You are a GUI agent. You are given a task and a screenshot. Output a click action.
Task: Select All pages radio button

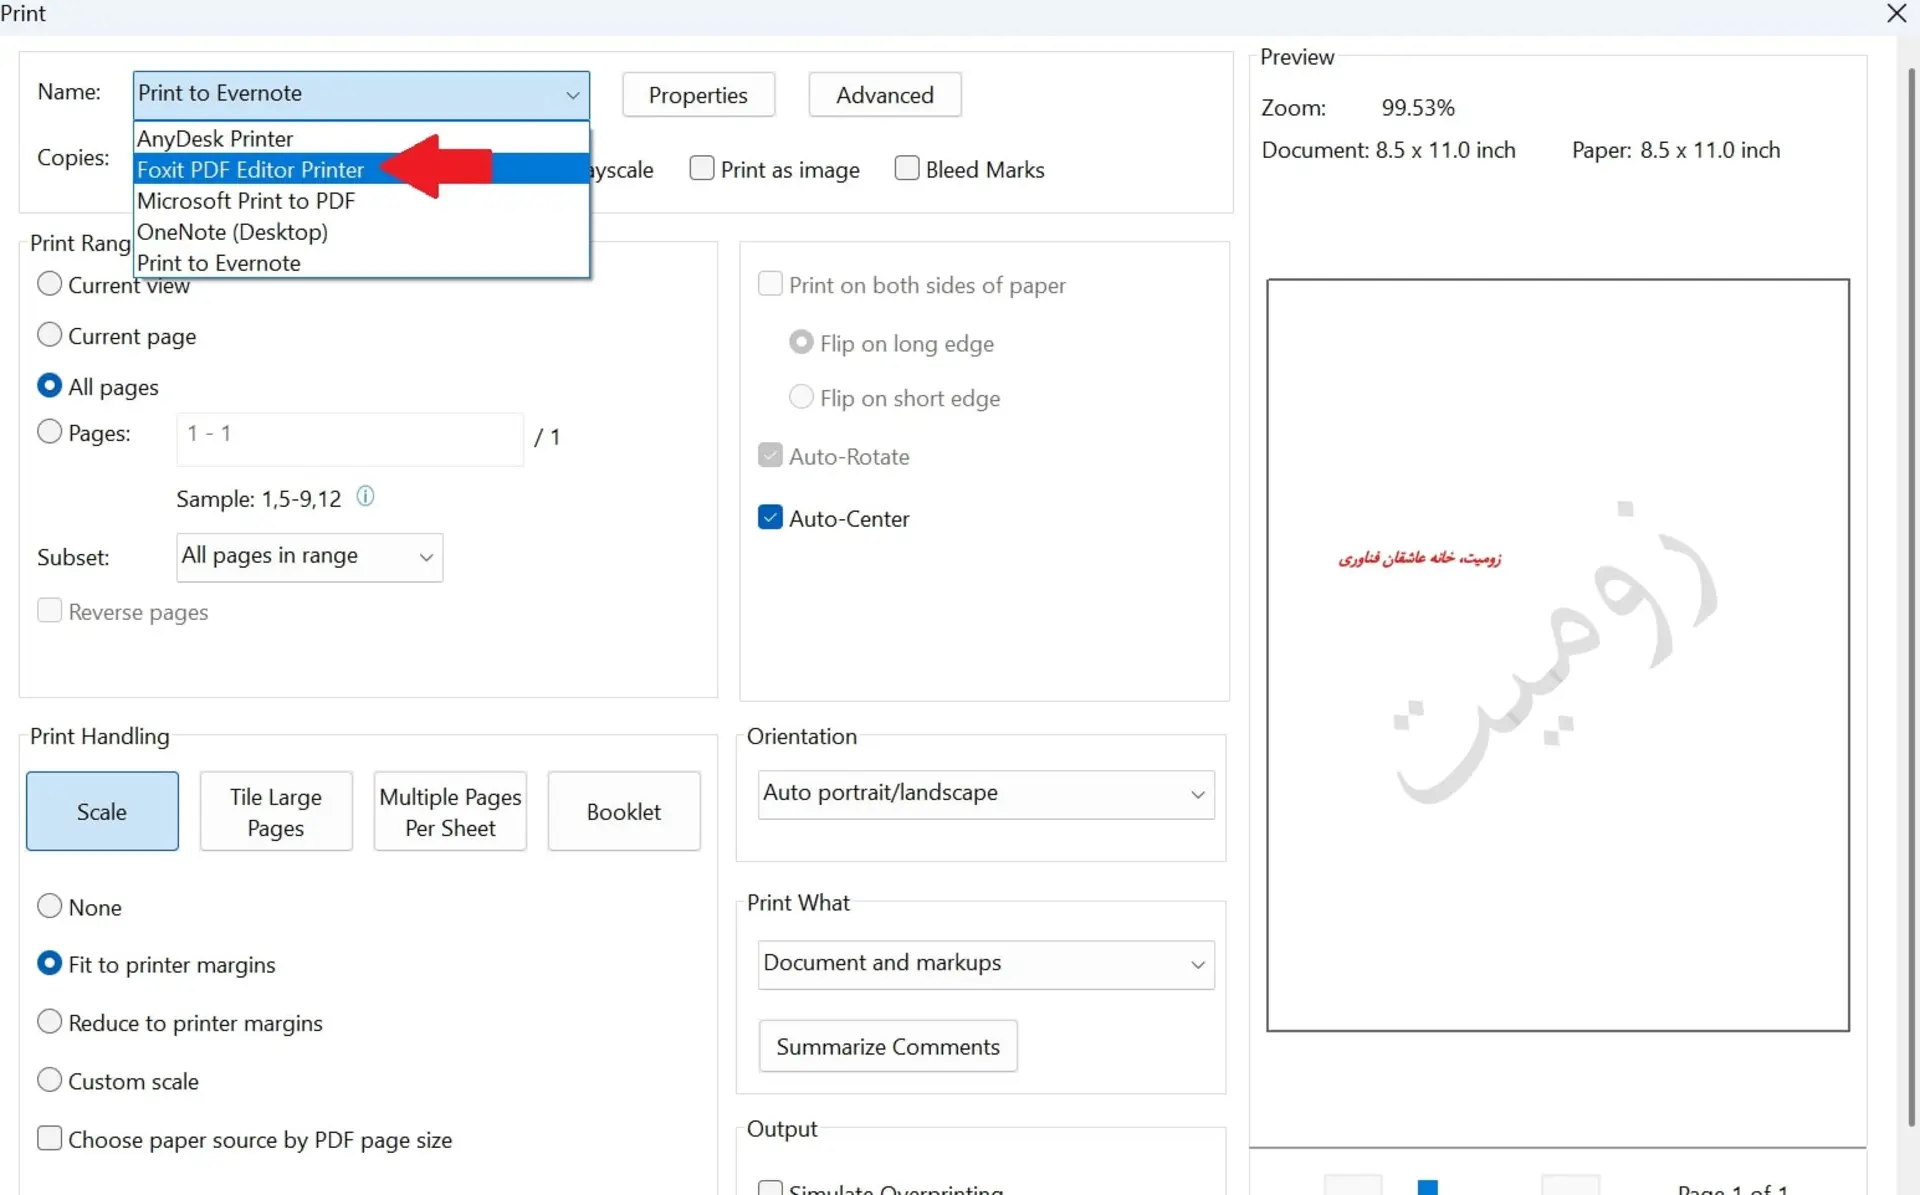point(49,386)
